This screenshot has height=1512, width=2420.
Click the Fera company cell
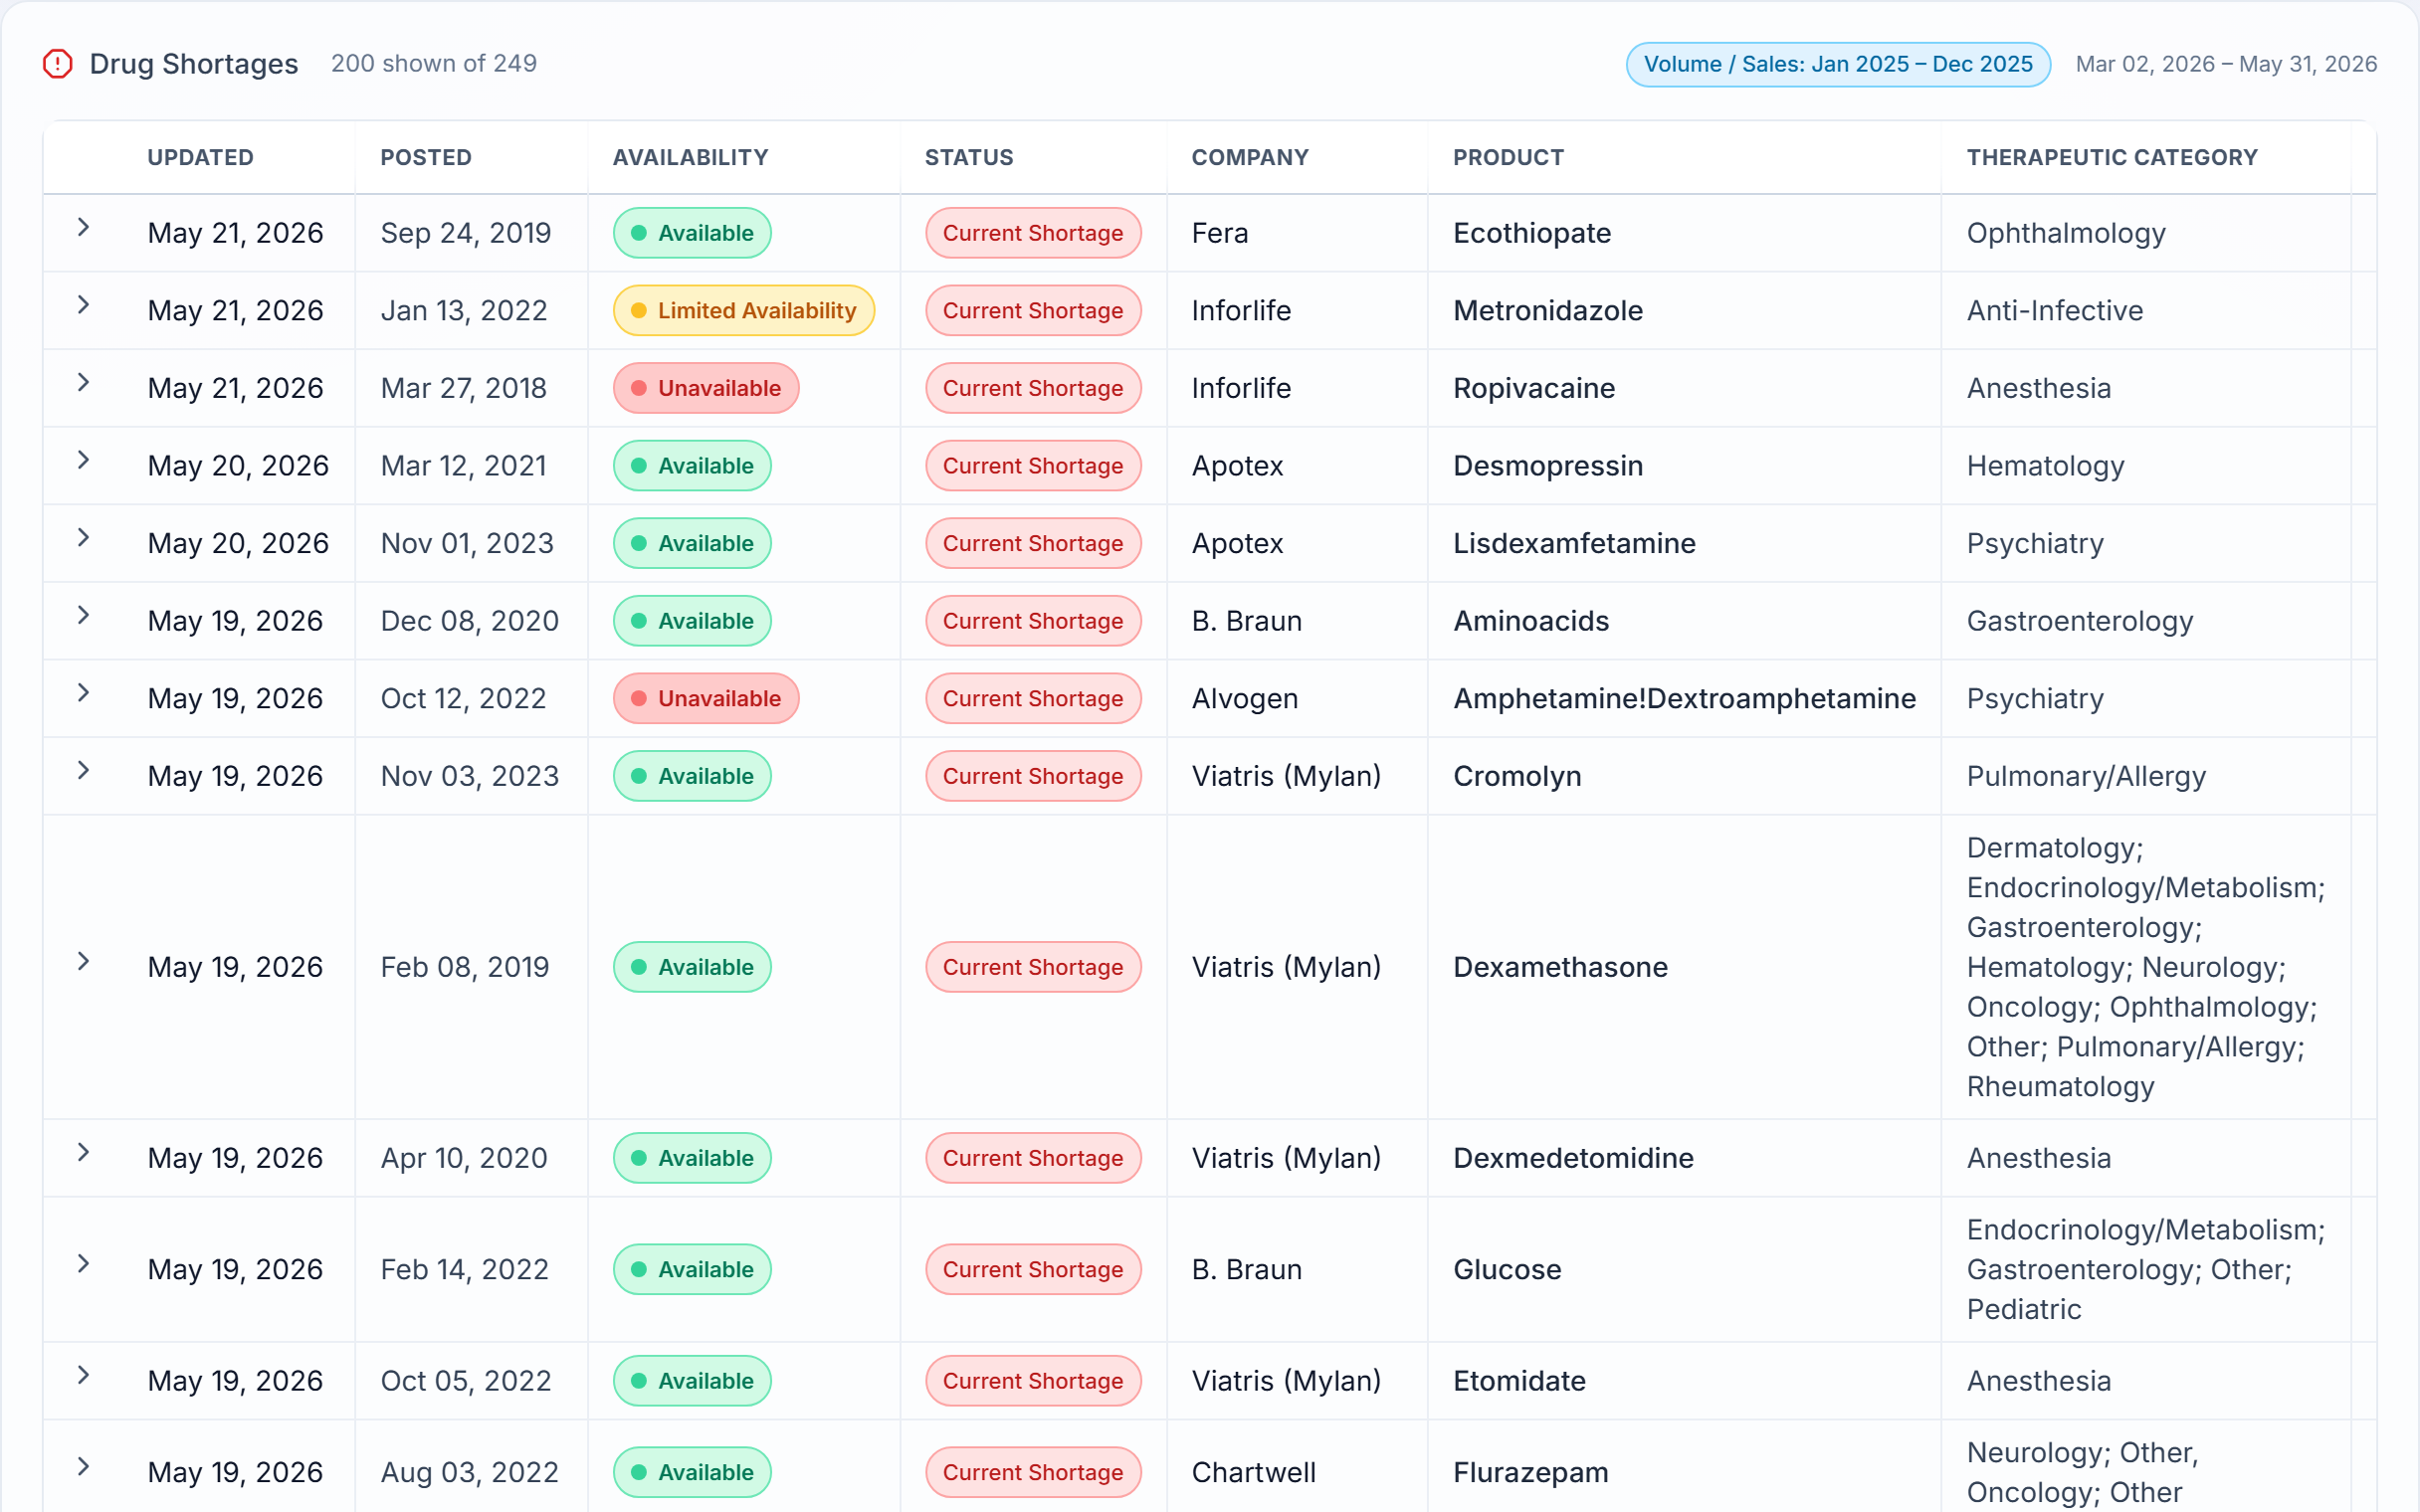(1220, 233)
